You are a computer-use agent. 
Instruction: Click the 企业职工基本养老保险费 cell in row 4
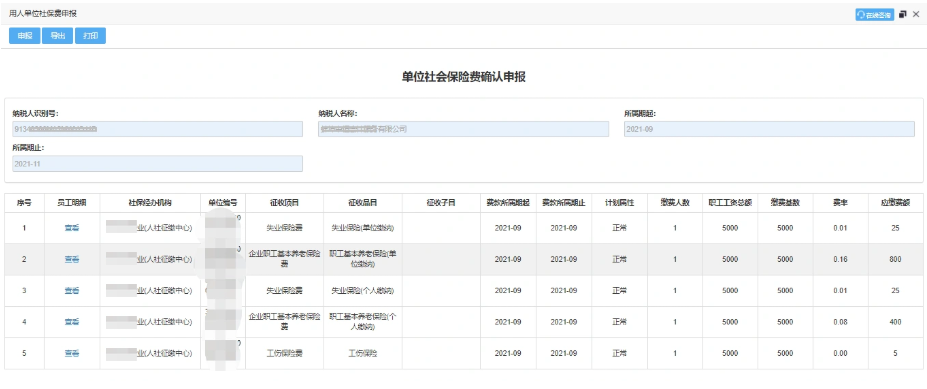click(284, 322)
